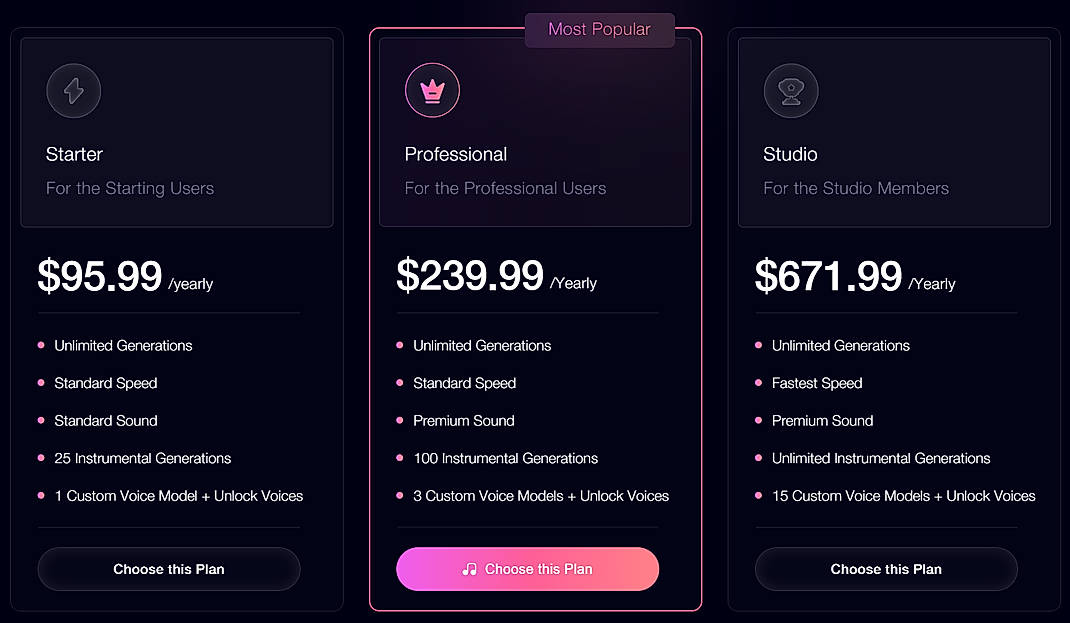This screenshot has height=623, width=1070.
Task: Click the circled lightning badge above Starter text
Action: click(x=73, y=90)
